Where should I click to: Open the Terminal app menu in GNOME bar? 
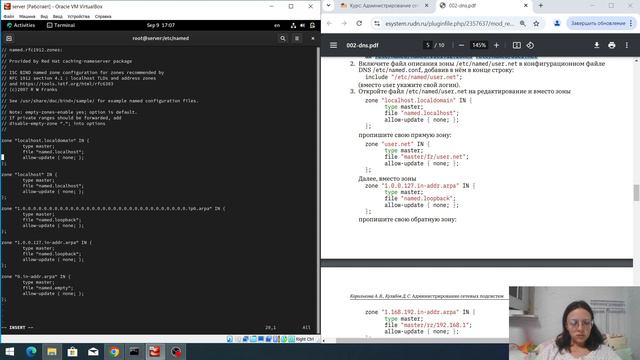(x=61, y=25)
